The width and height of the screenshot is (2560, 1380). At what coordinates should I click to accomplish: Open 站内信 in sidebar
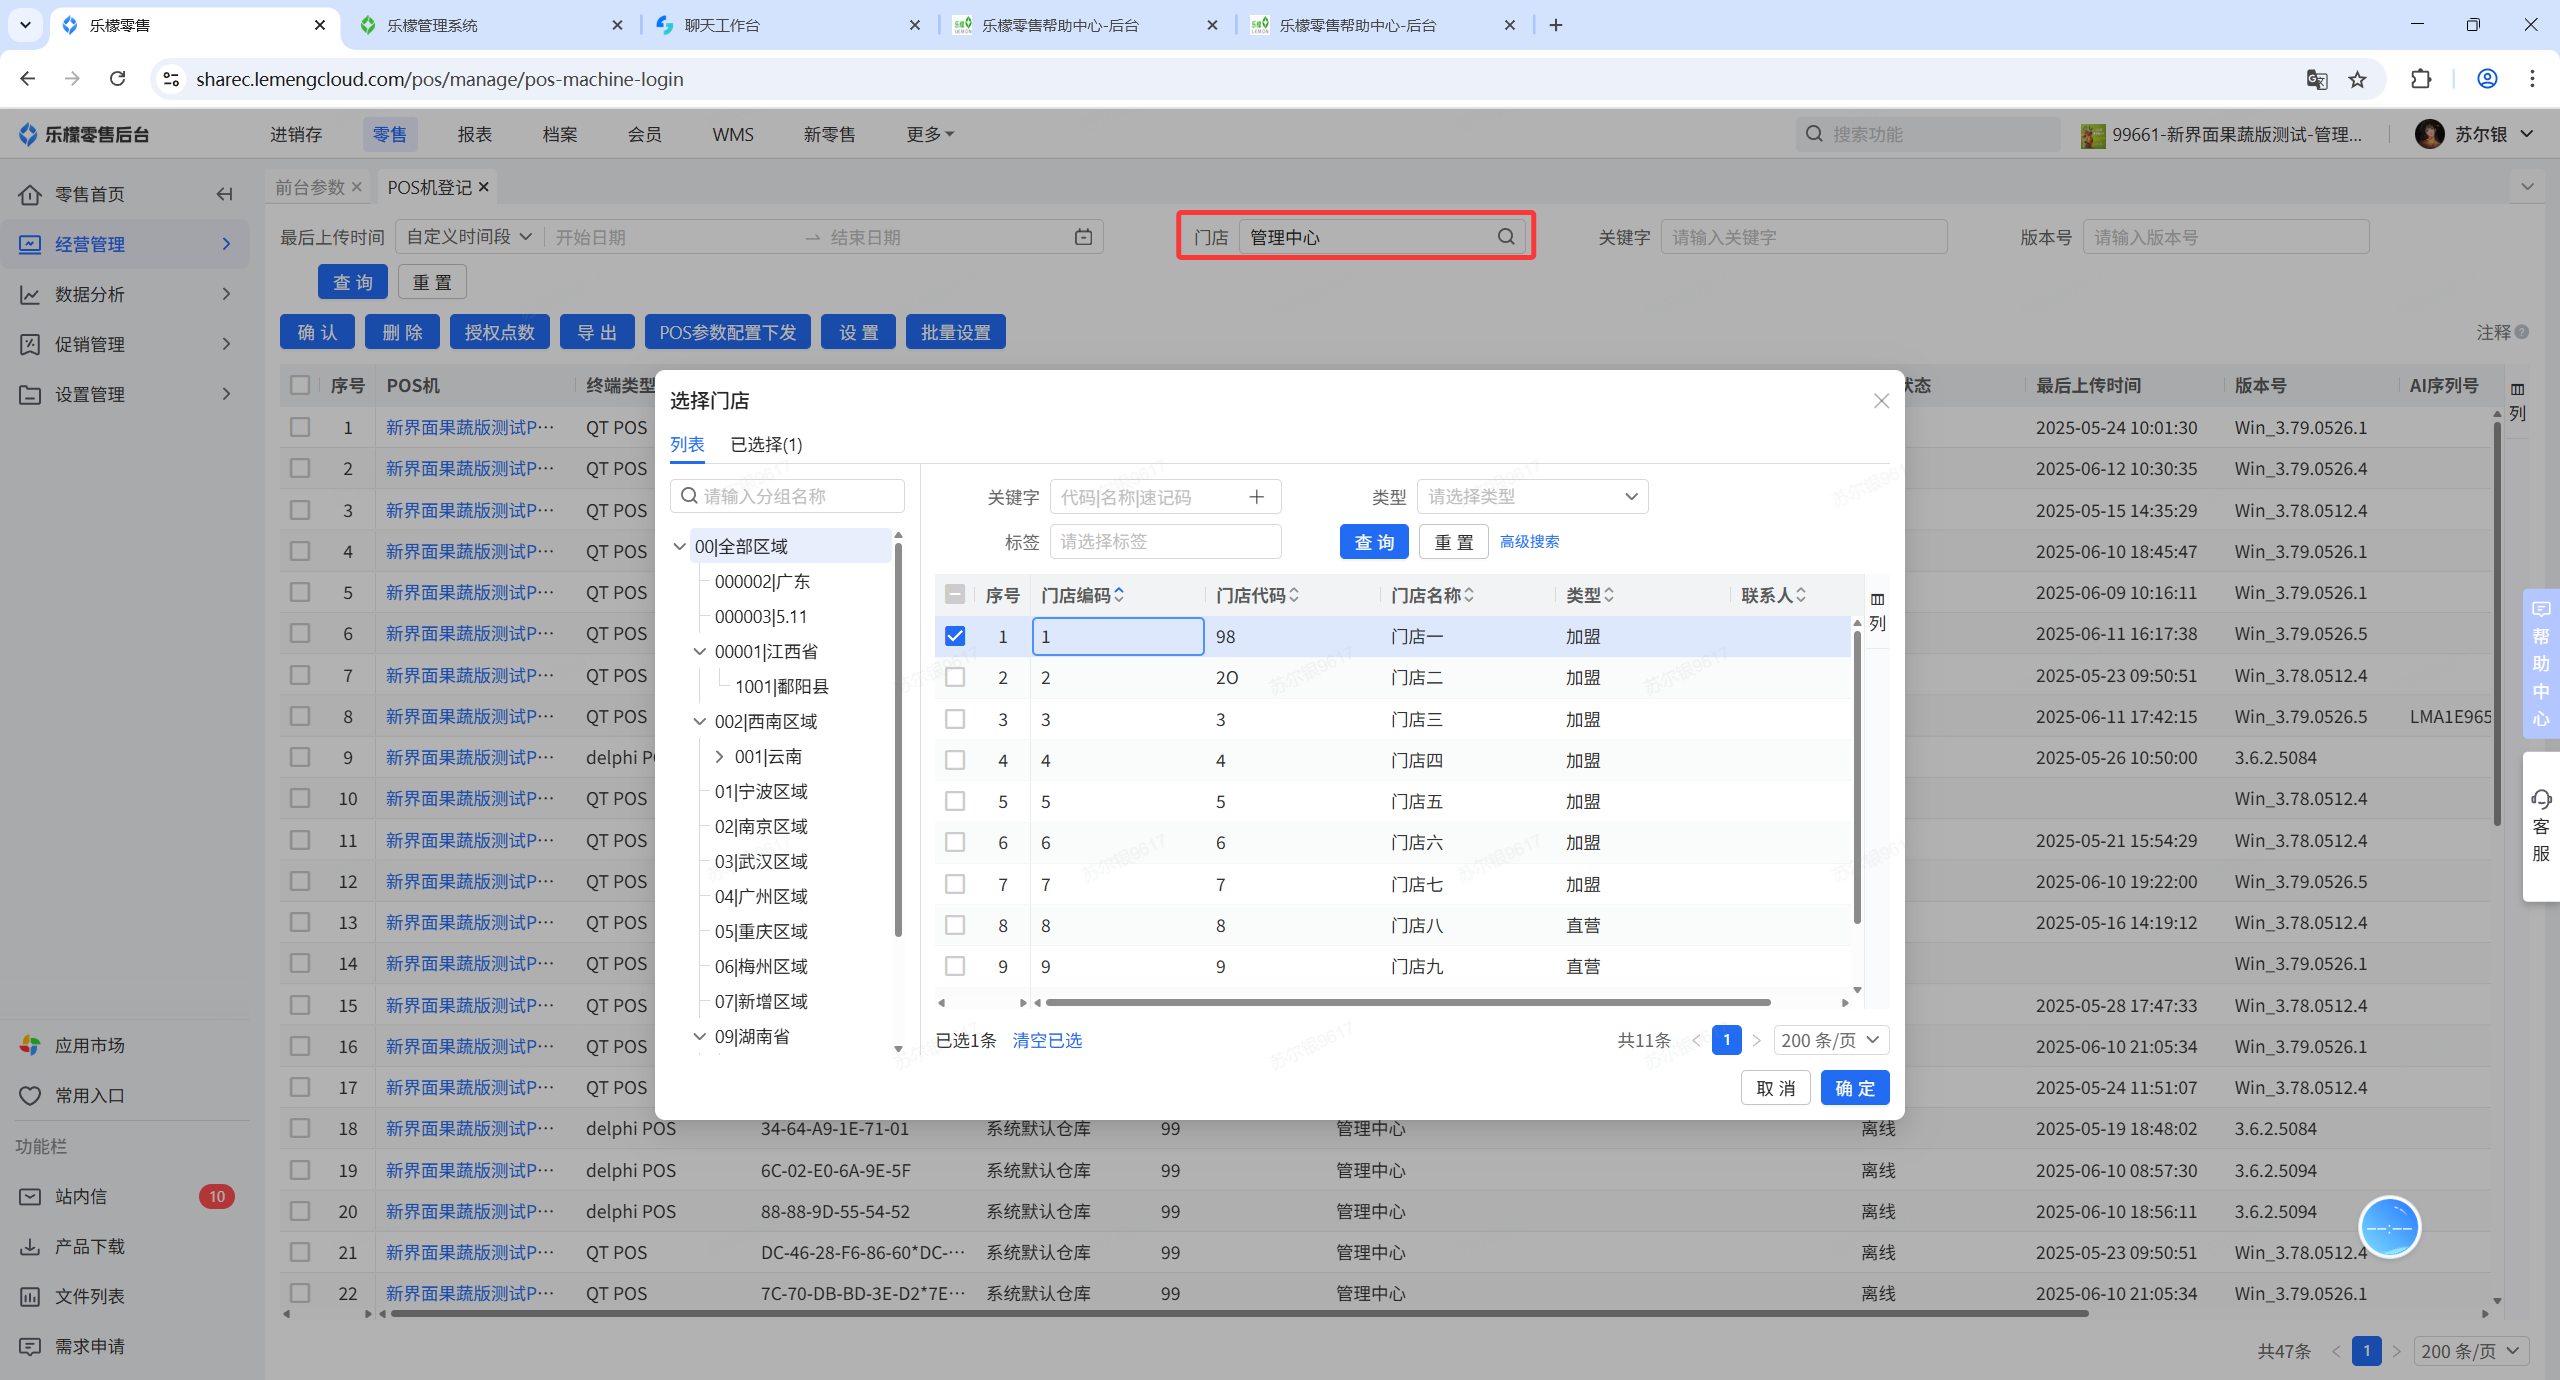[81, 1196]
